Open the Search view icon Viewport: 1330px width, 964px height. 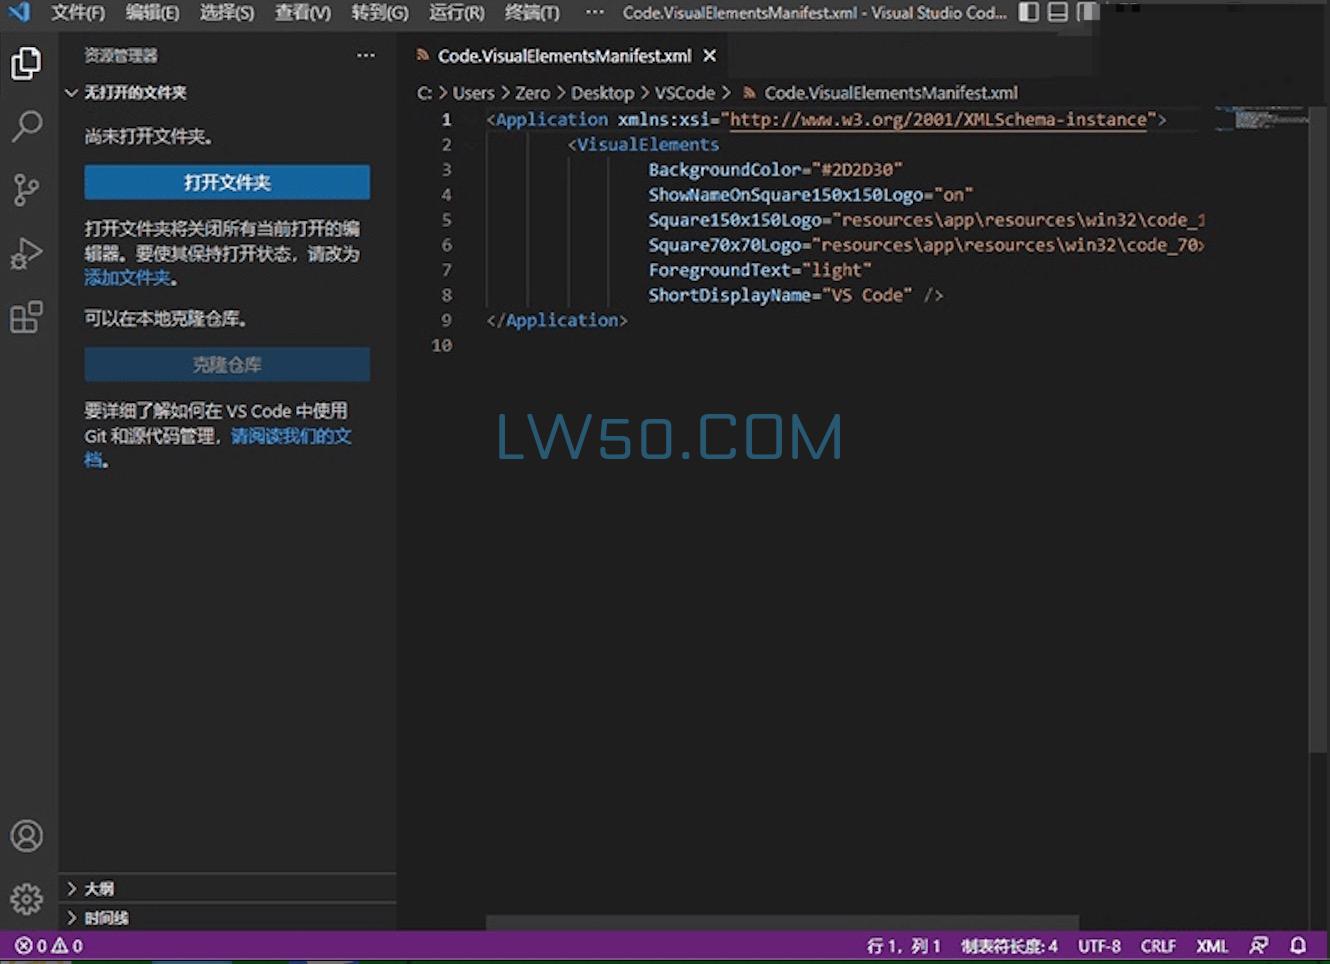coord(27,126)
